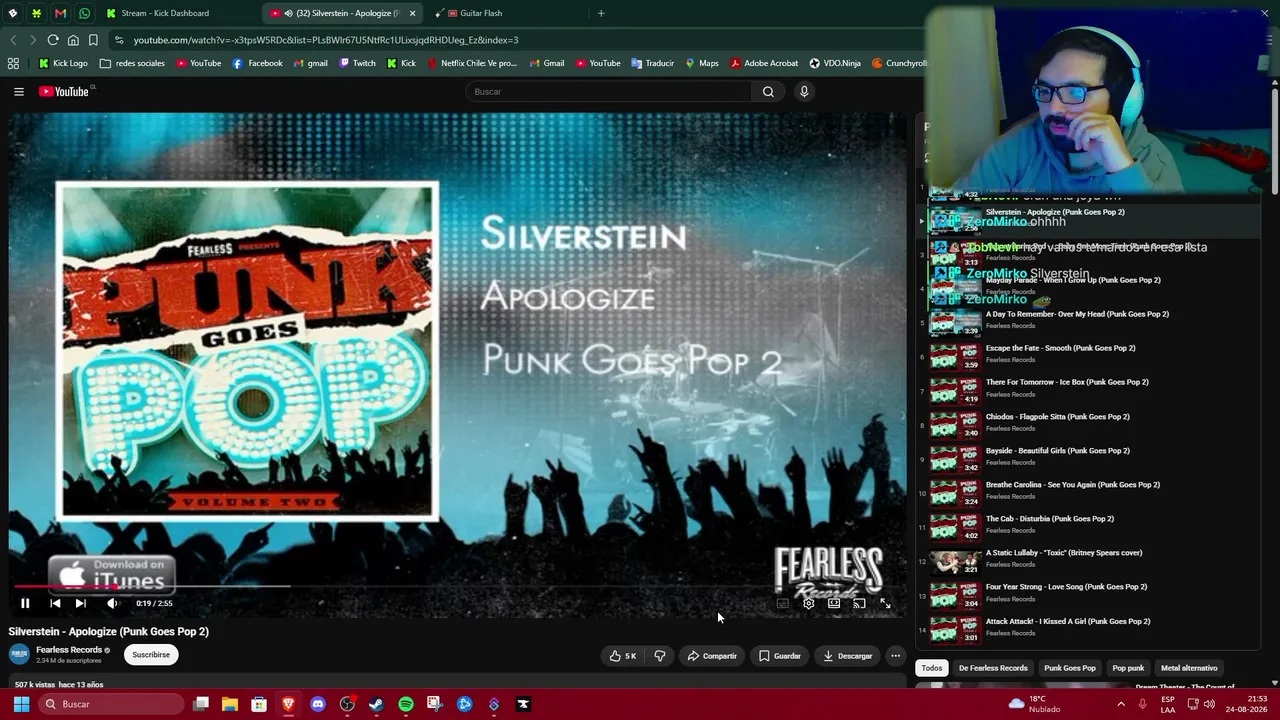
Task: Select the Punk Goes Pop chip
Action: pos(1070,668)
